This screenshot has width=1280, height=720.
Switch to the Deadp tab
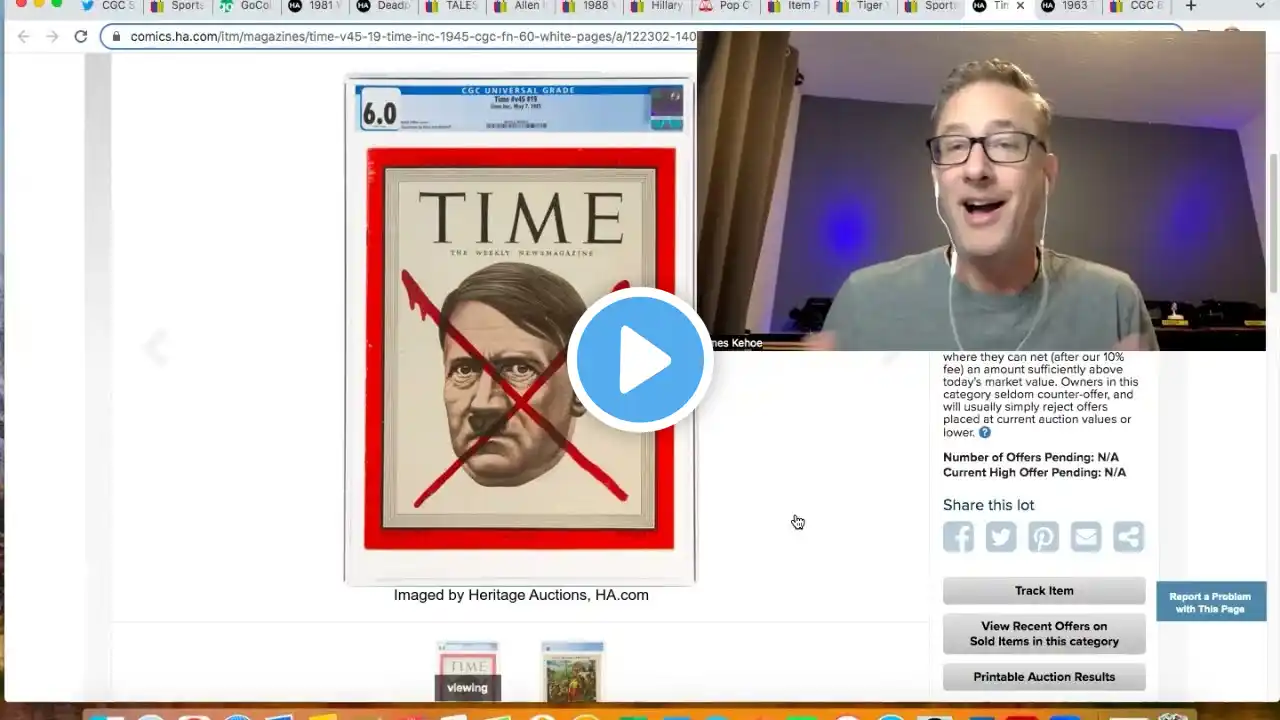384,6
